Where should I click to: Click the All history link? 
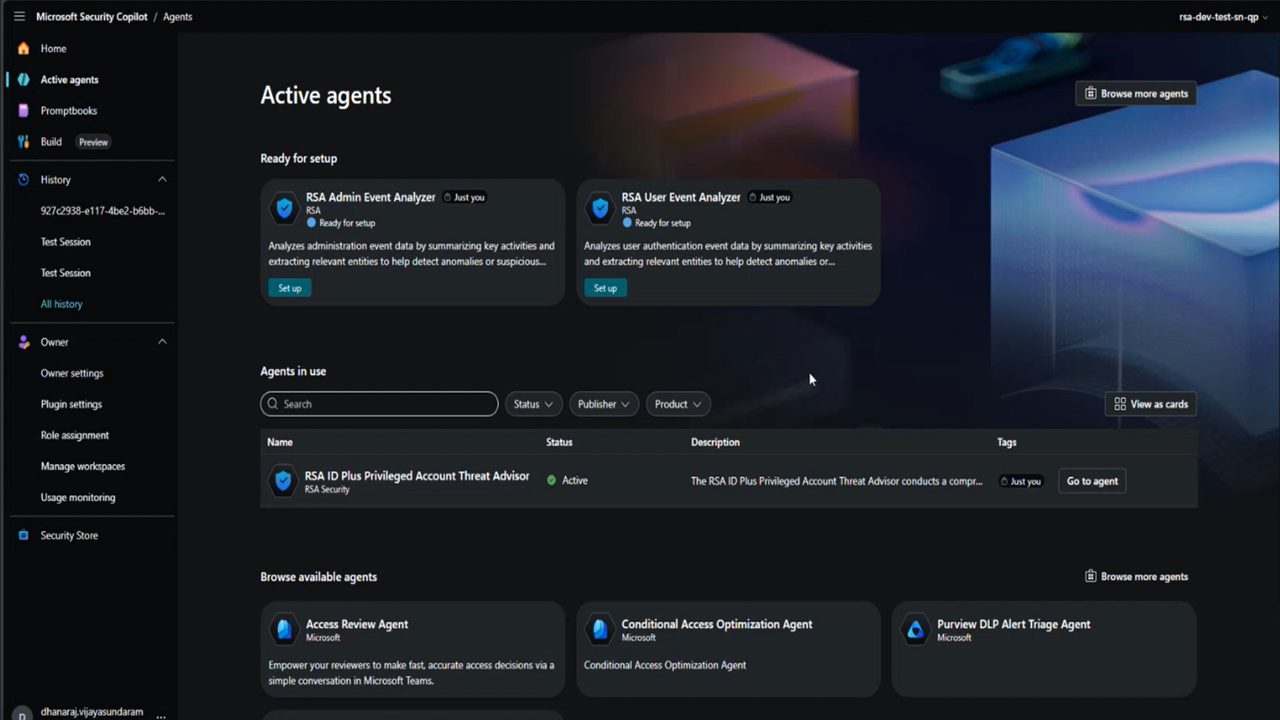click(62, 304)
